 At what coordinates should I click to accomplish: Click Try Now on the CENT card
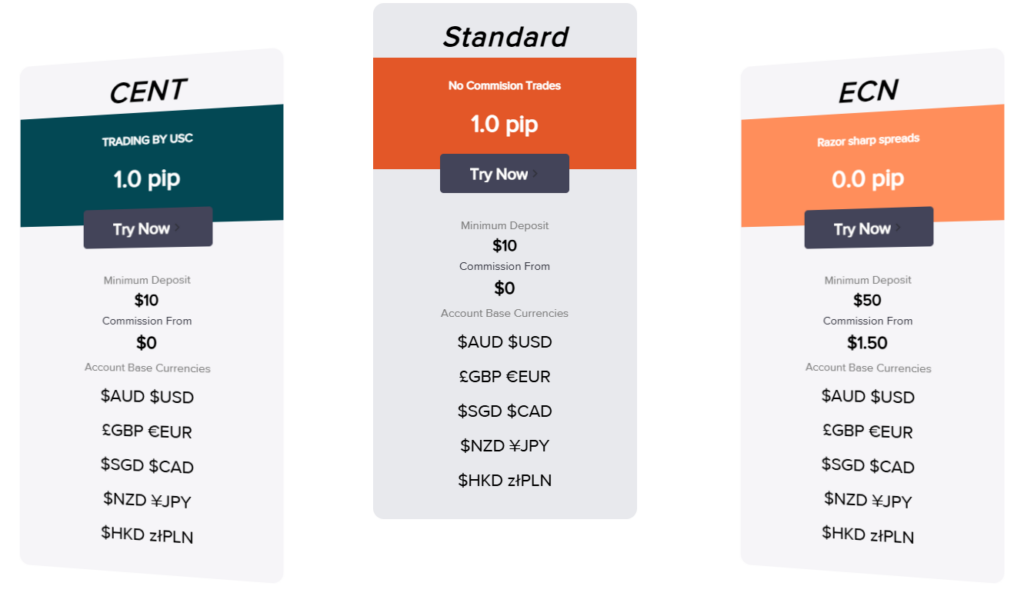click(x=147, y=228)
